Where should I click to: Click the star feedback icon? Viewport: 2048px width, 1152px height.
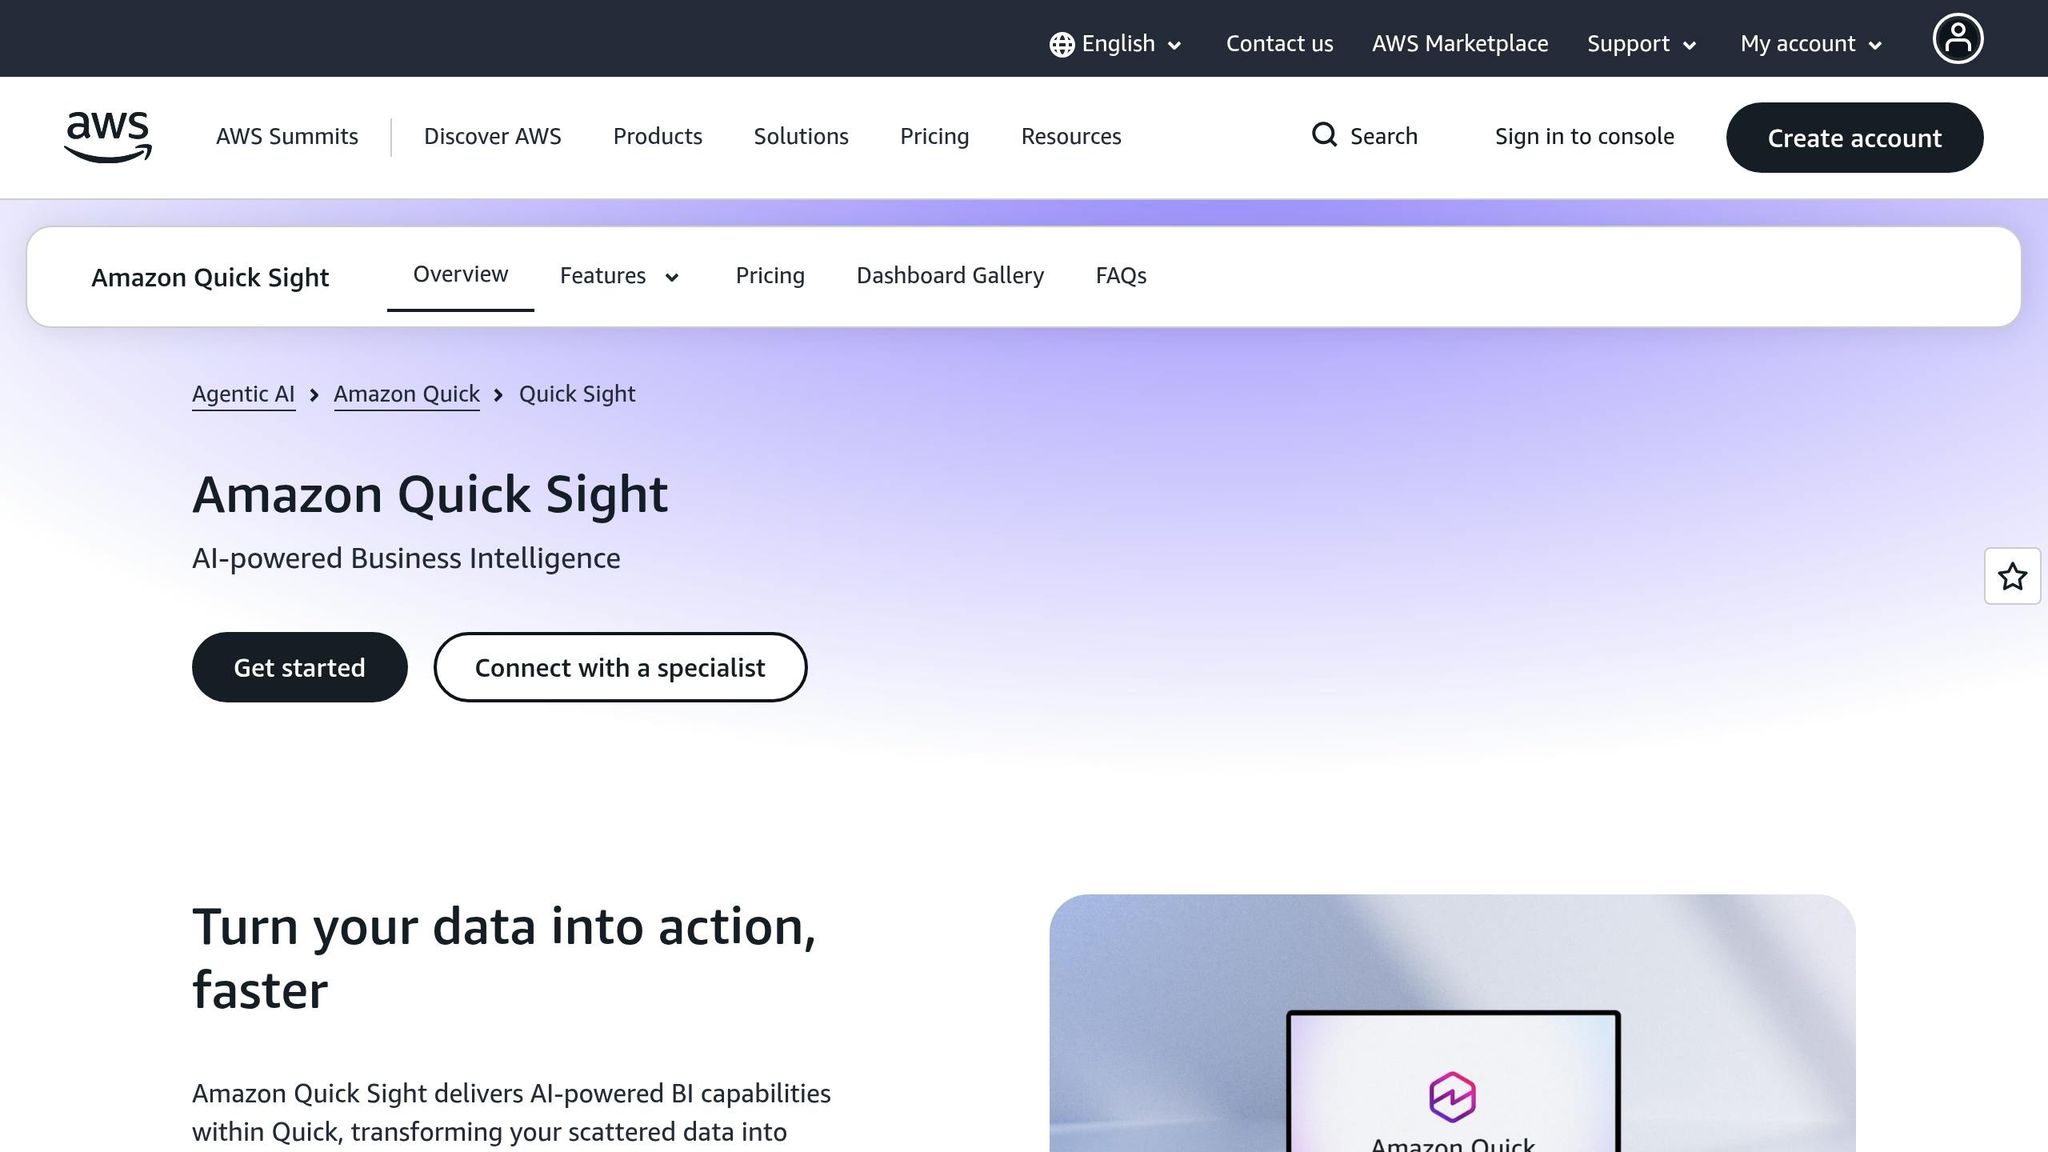(2012, 576)
